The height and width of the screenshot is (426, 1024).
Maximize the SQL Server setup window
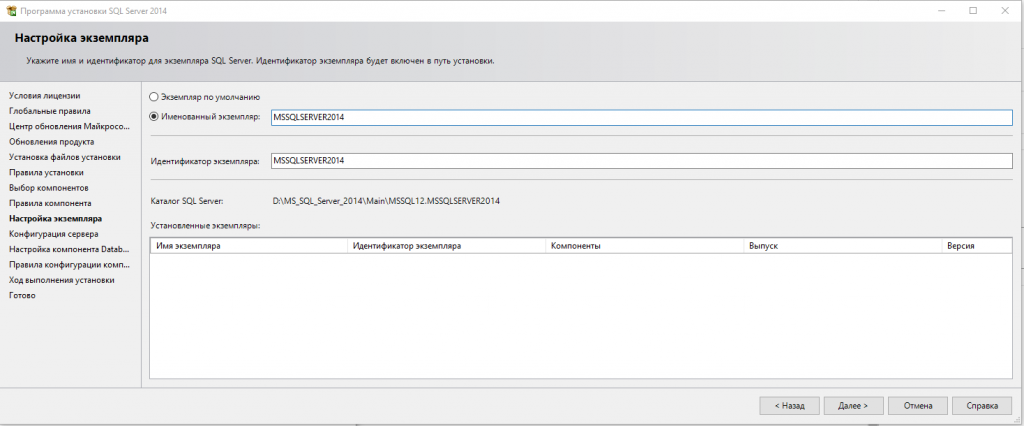click(x=973, y=10)
